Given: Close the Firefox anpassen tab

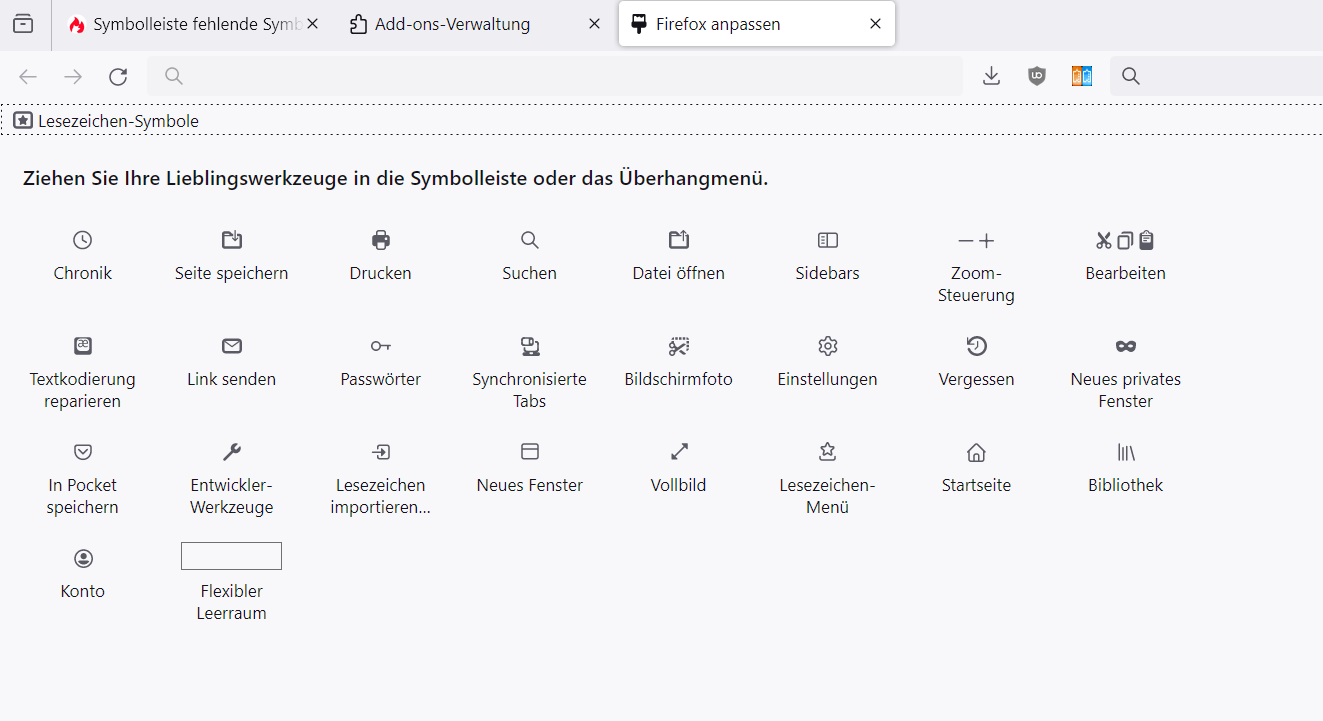Looking at the screenshot, I should pos(876,24).
